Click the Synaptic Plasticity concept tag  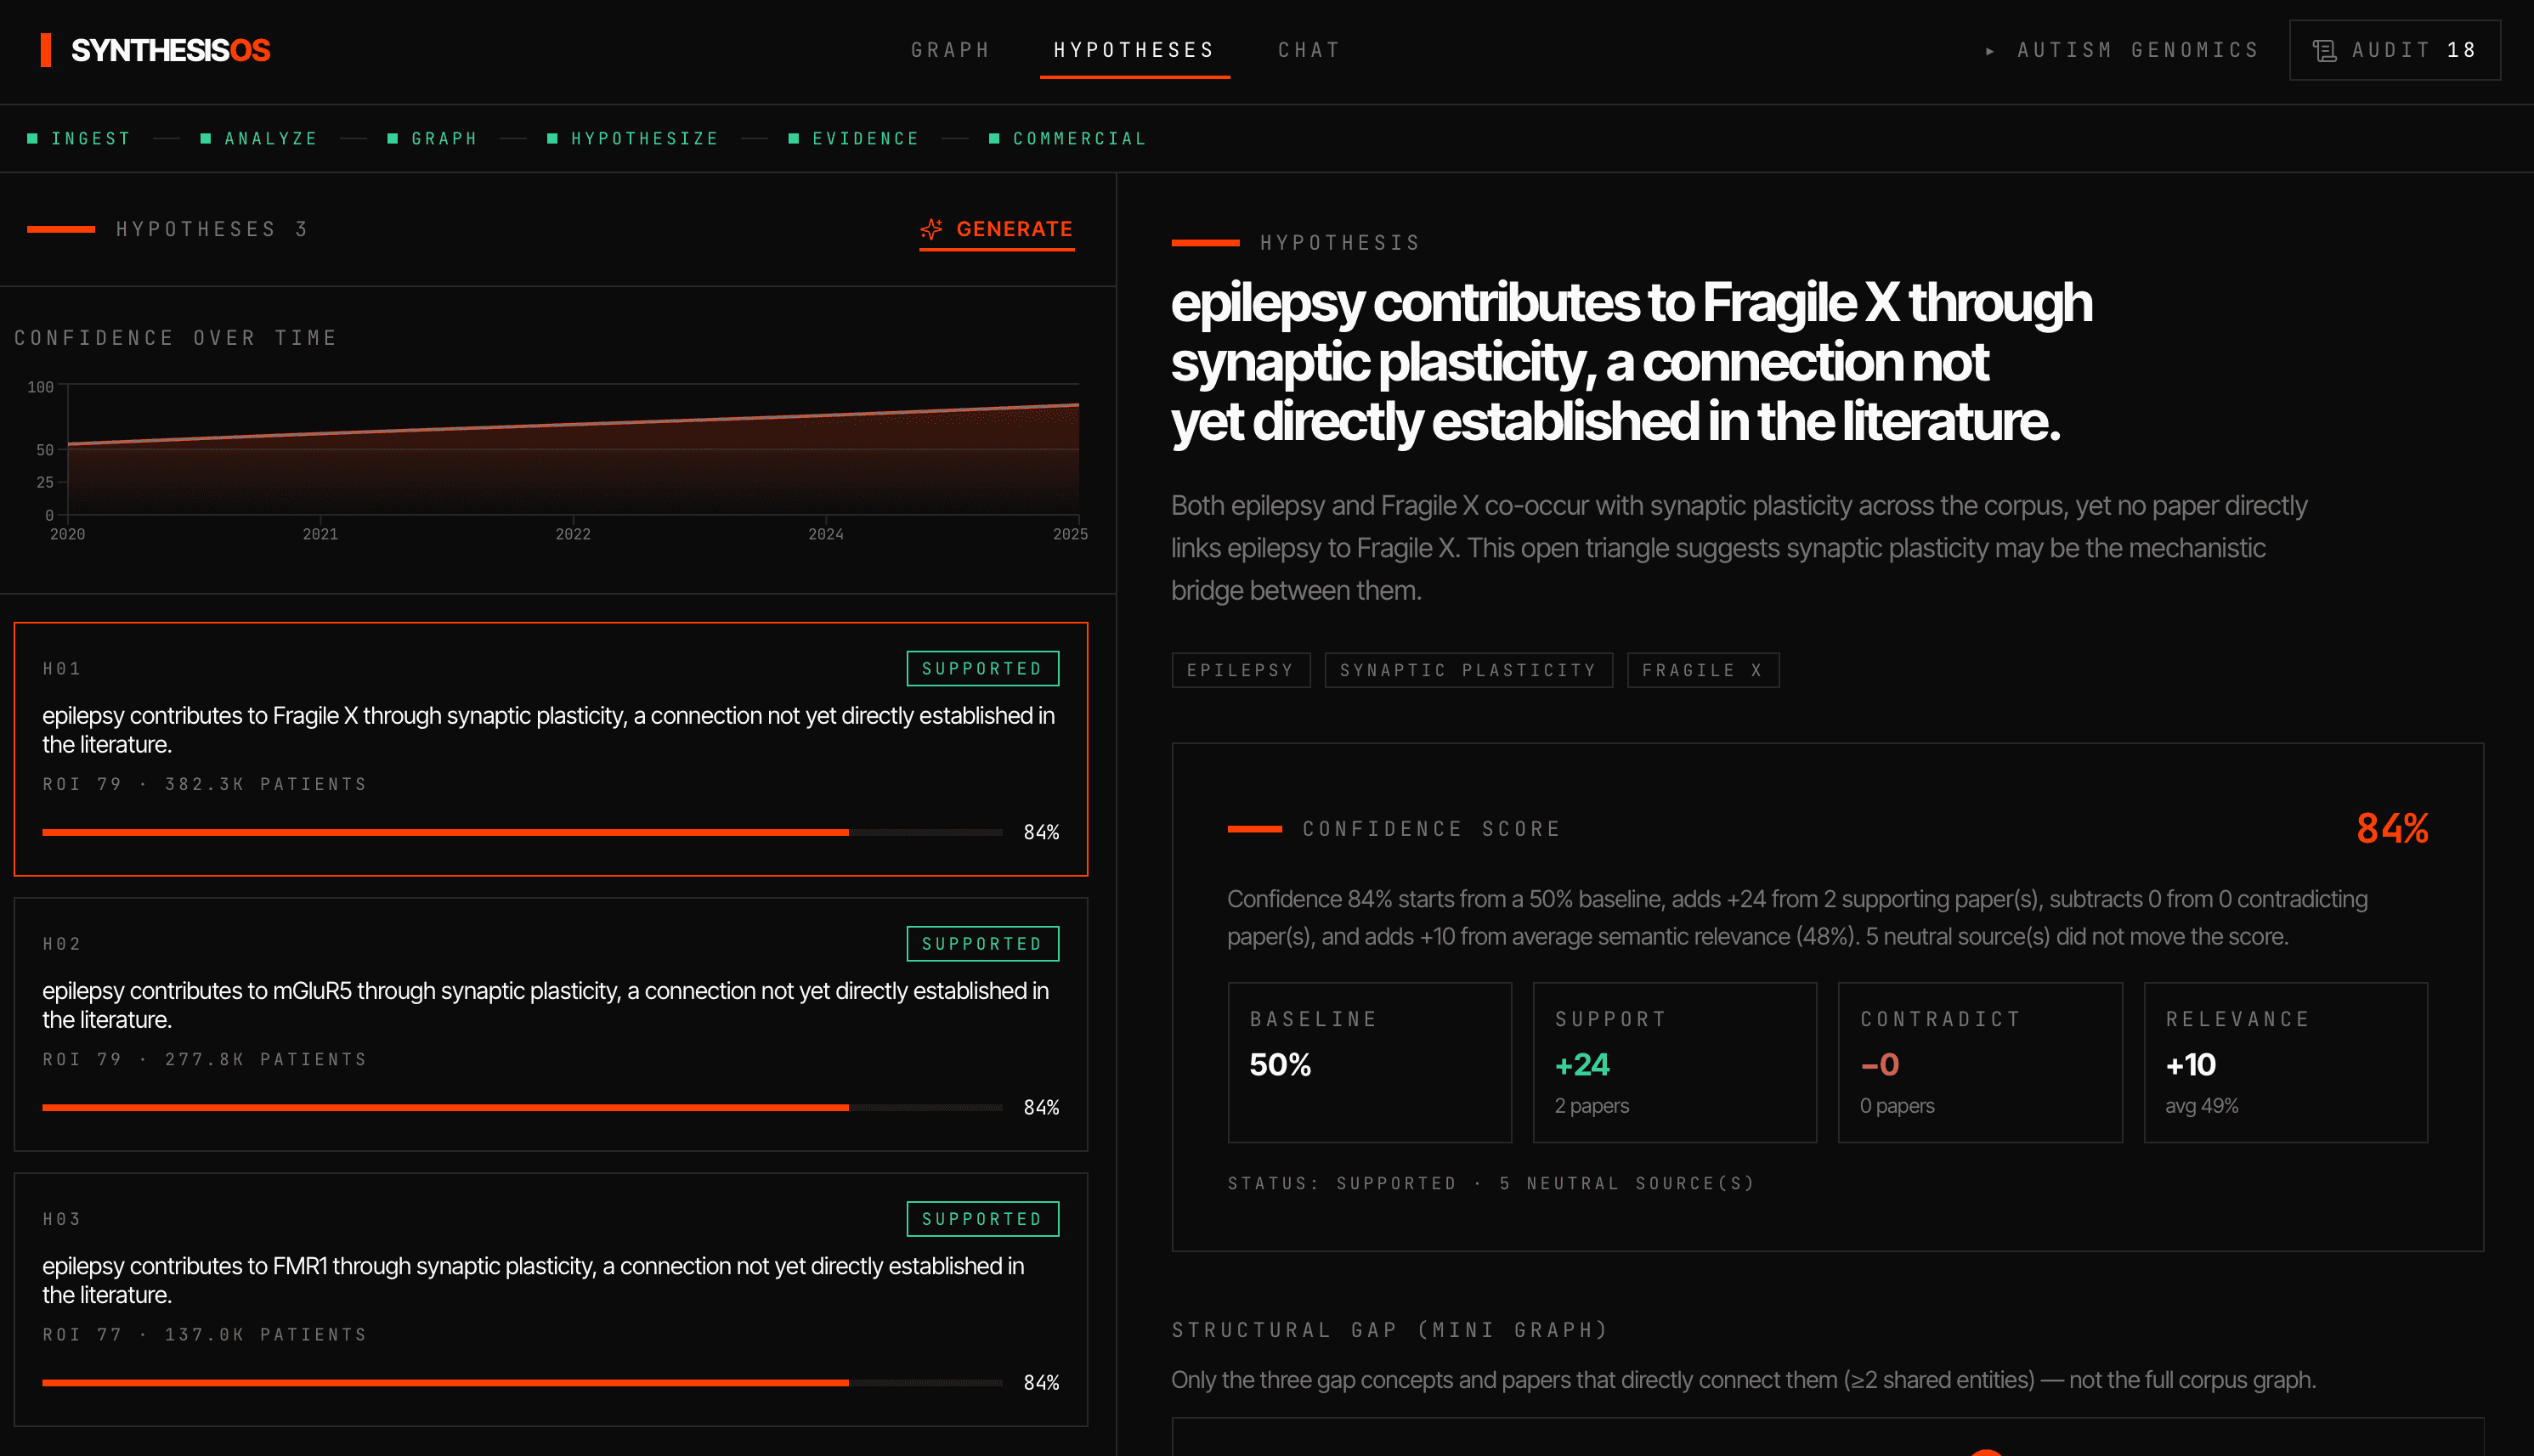(x=1468, y=670)
